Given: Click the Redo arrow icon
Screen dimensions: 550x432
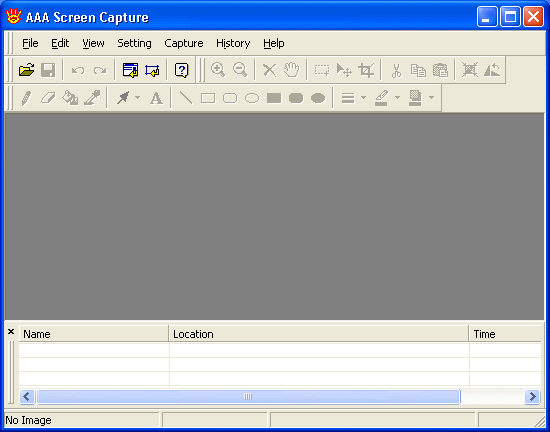Looking at the screenshot, I should coord(100,70).
